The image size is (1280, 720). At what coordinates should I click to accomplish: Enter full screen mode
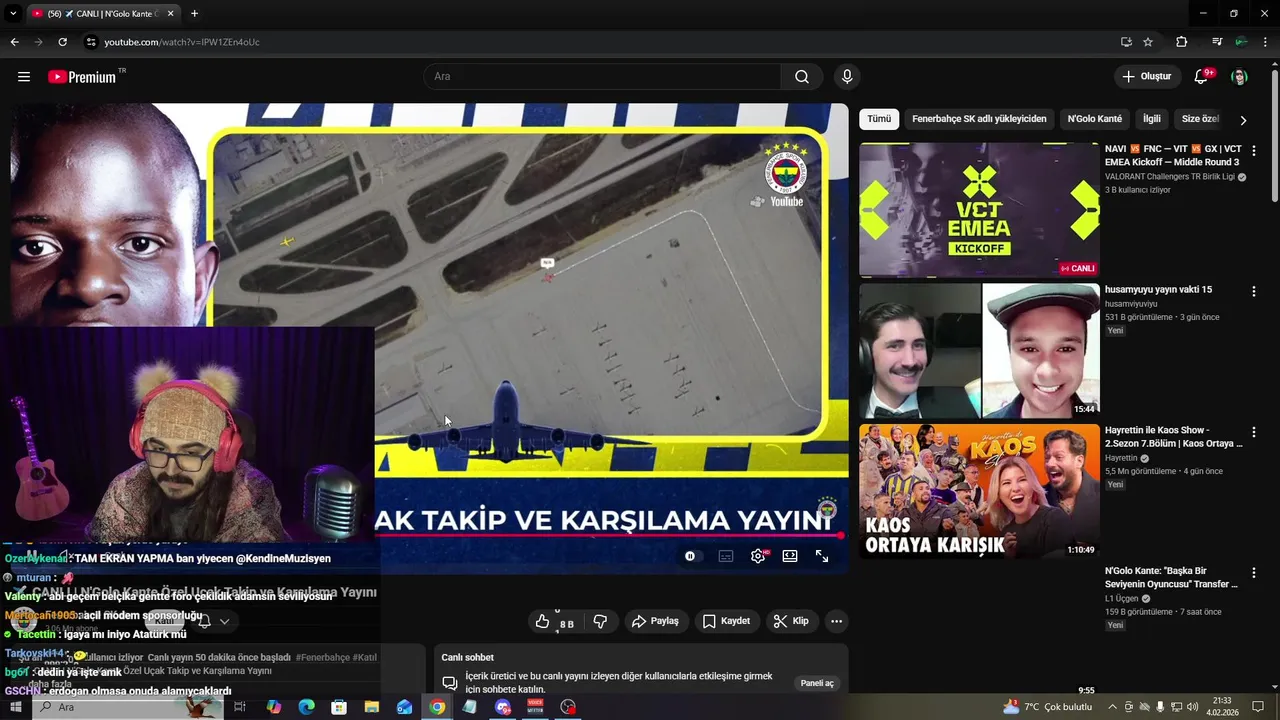822,556
